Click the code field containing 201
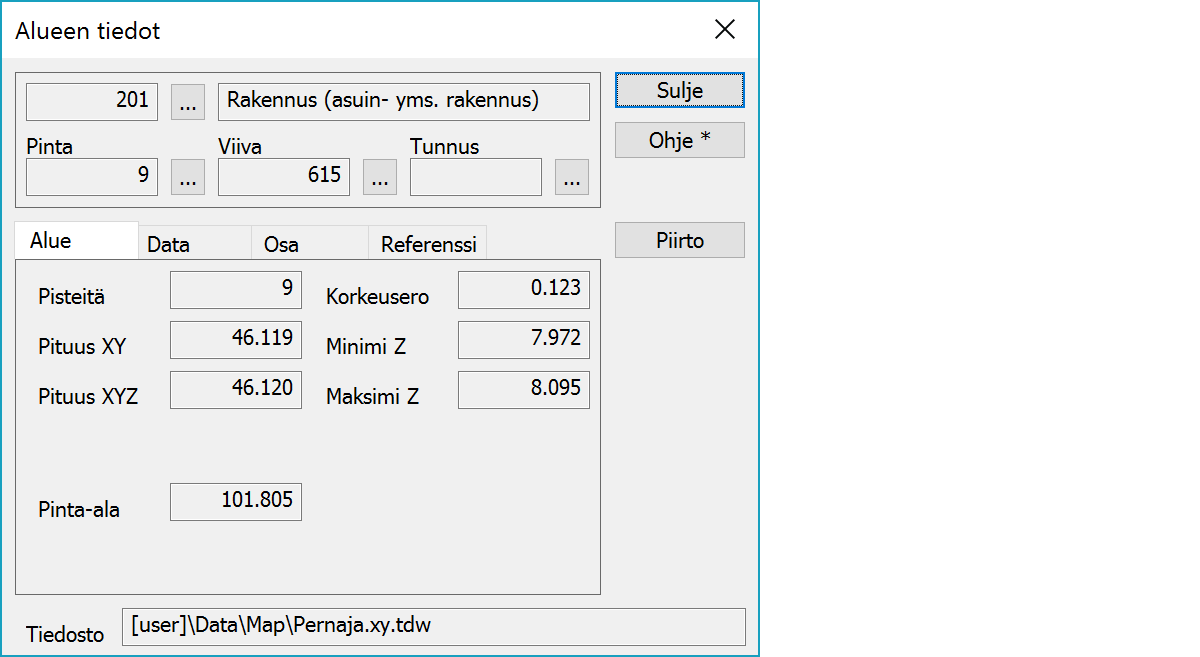This screenshot has height=657, width=1200. (92, 102)
